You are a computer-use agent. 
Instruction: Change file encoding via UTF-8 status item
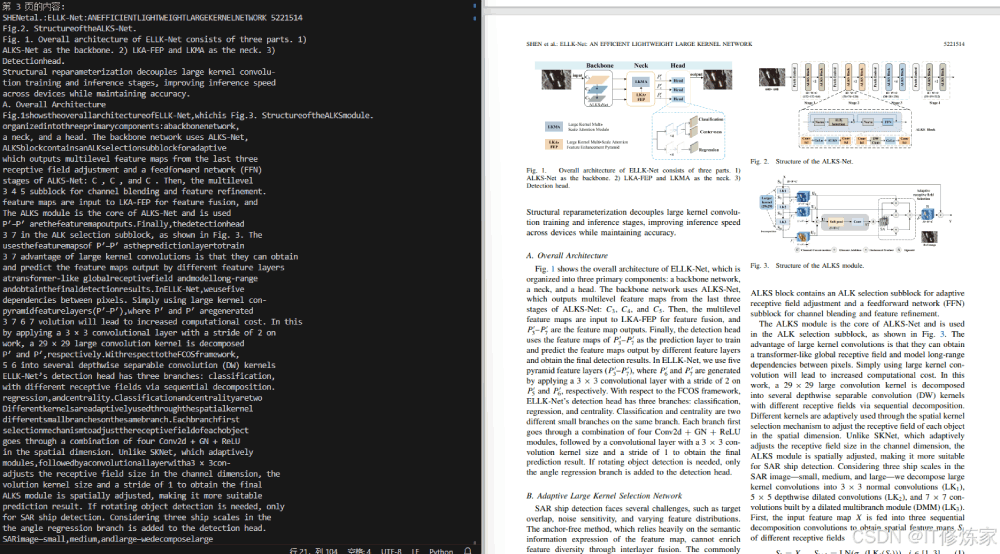391,551
